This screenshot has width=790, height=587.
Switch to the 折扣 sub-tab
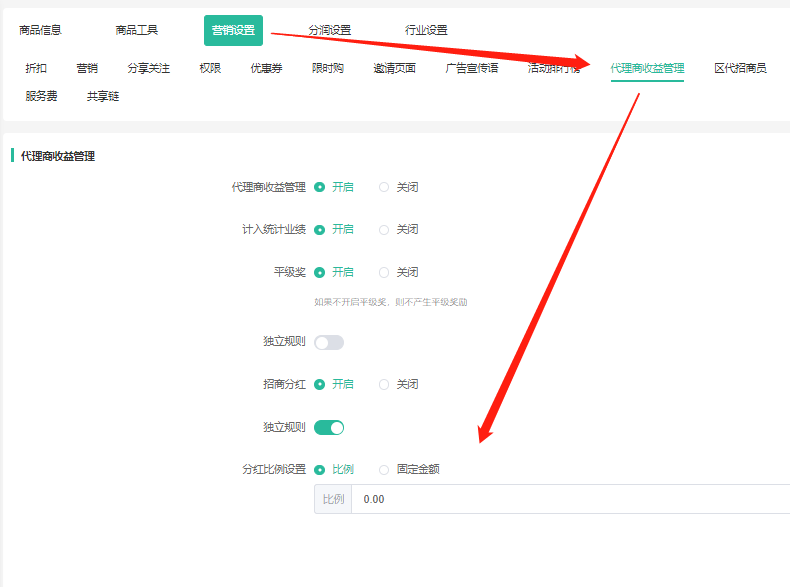36,68
